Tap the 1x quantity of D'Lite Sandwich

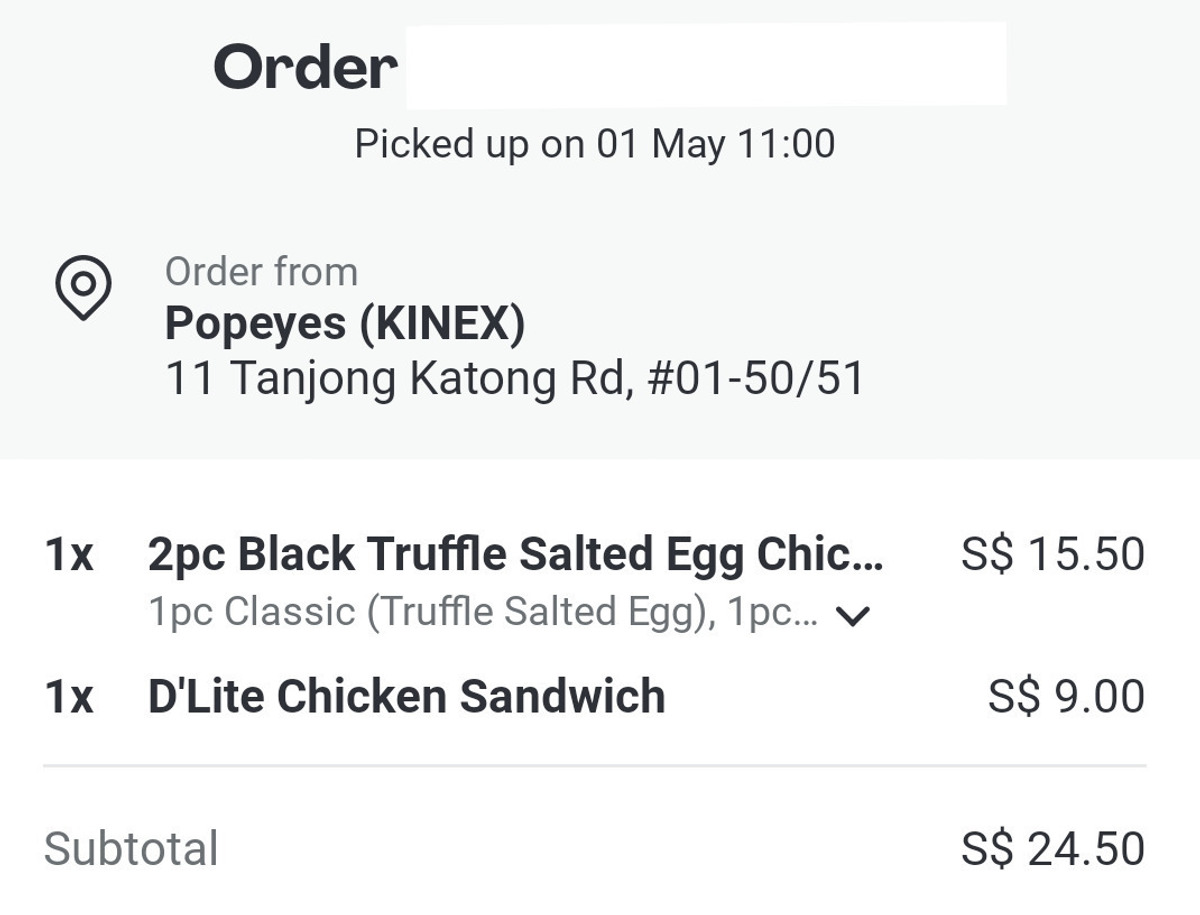69,697
